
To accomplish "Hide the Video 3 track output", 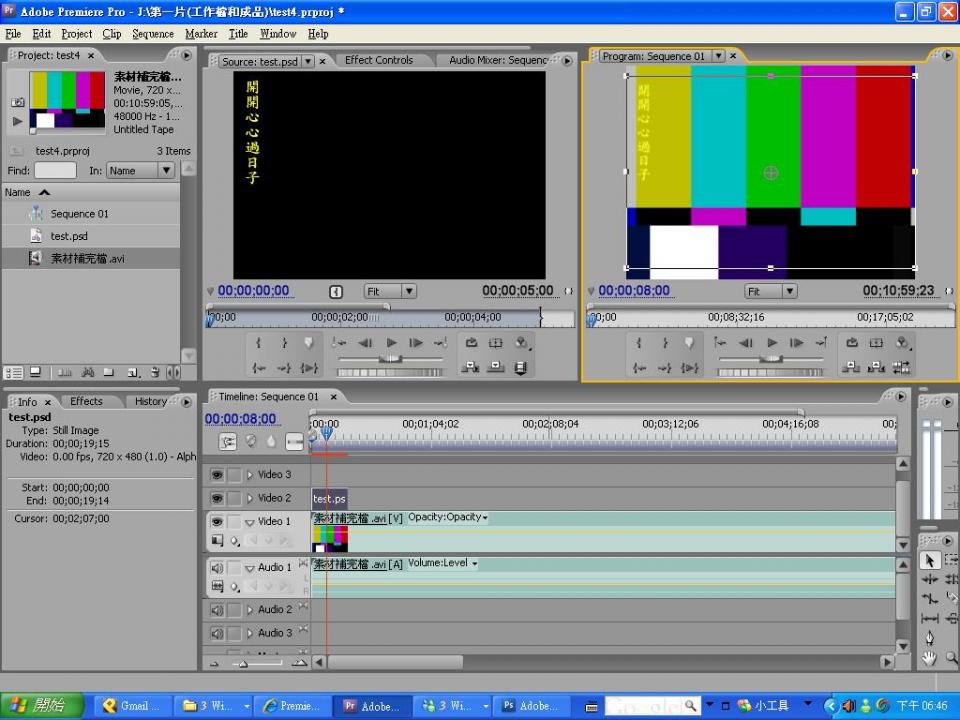I will [217, 475].
